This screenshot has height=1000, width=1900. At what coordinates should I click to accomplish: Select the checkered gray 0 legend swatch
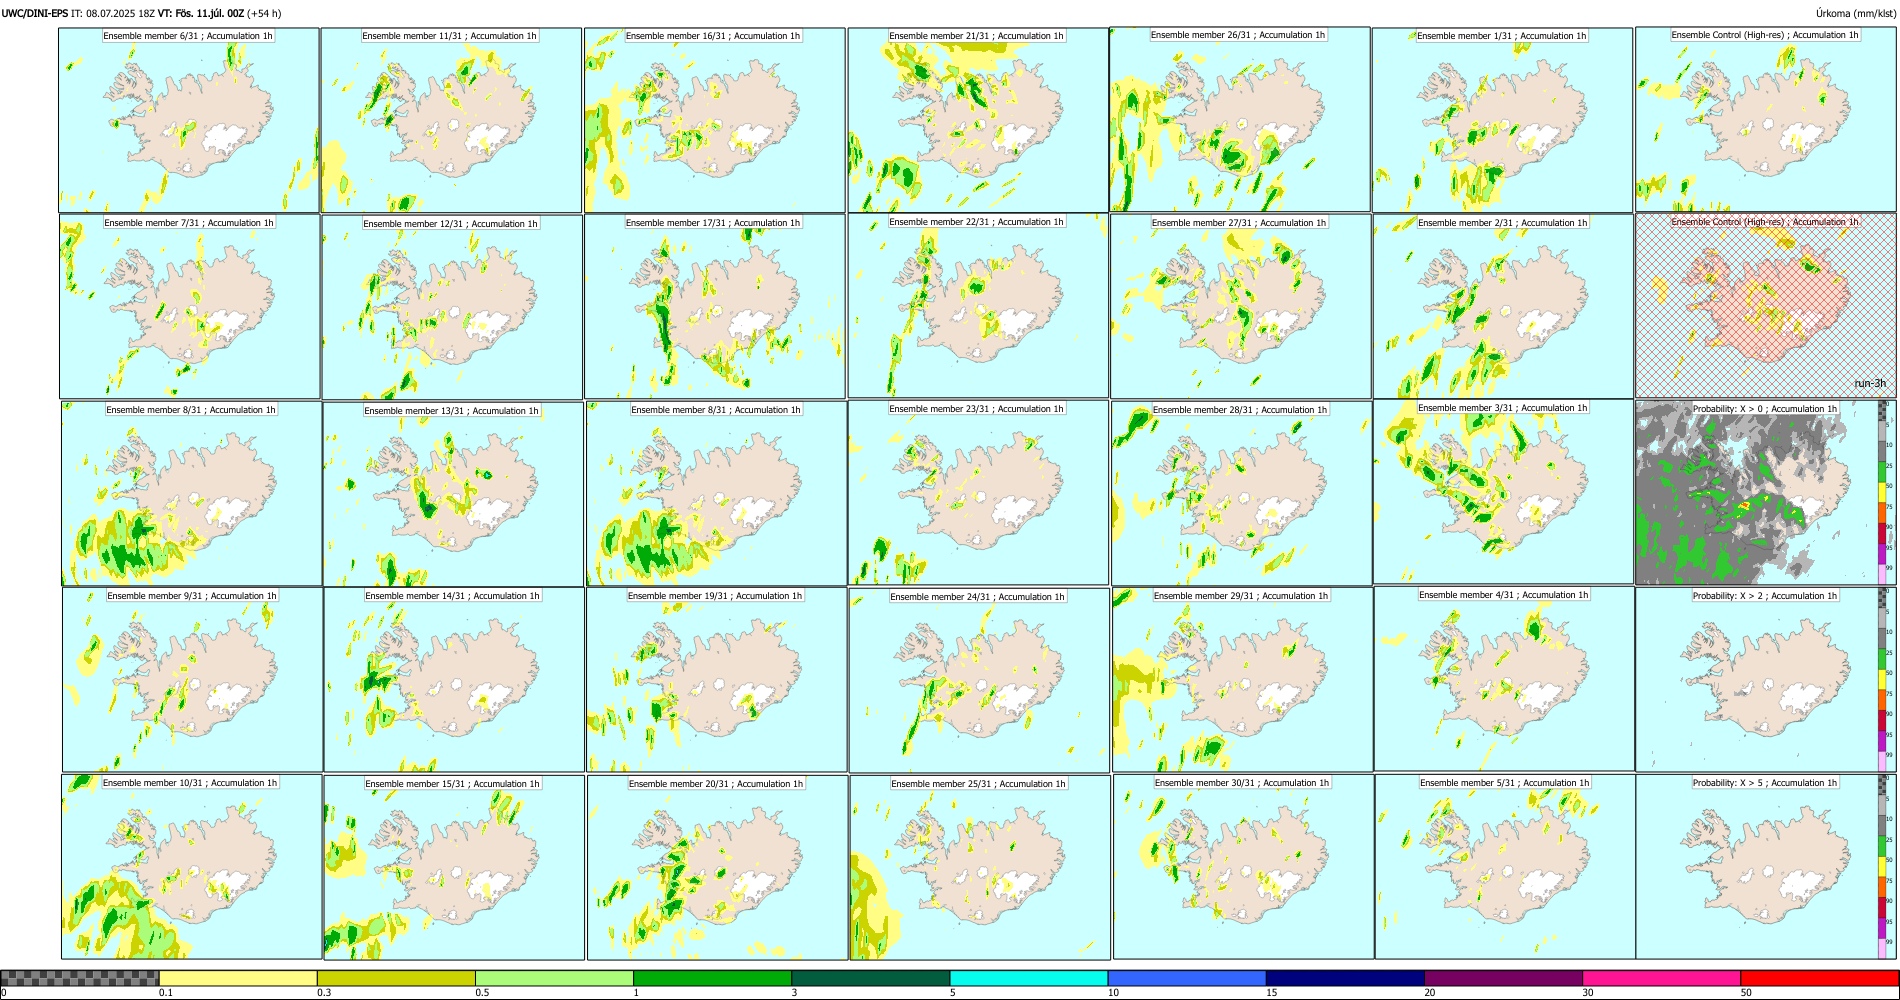click(x=80, y=978)
